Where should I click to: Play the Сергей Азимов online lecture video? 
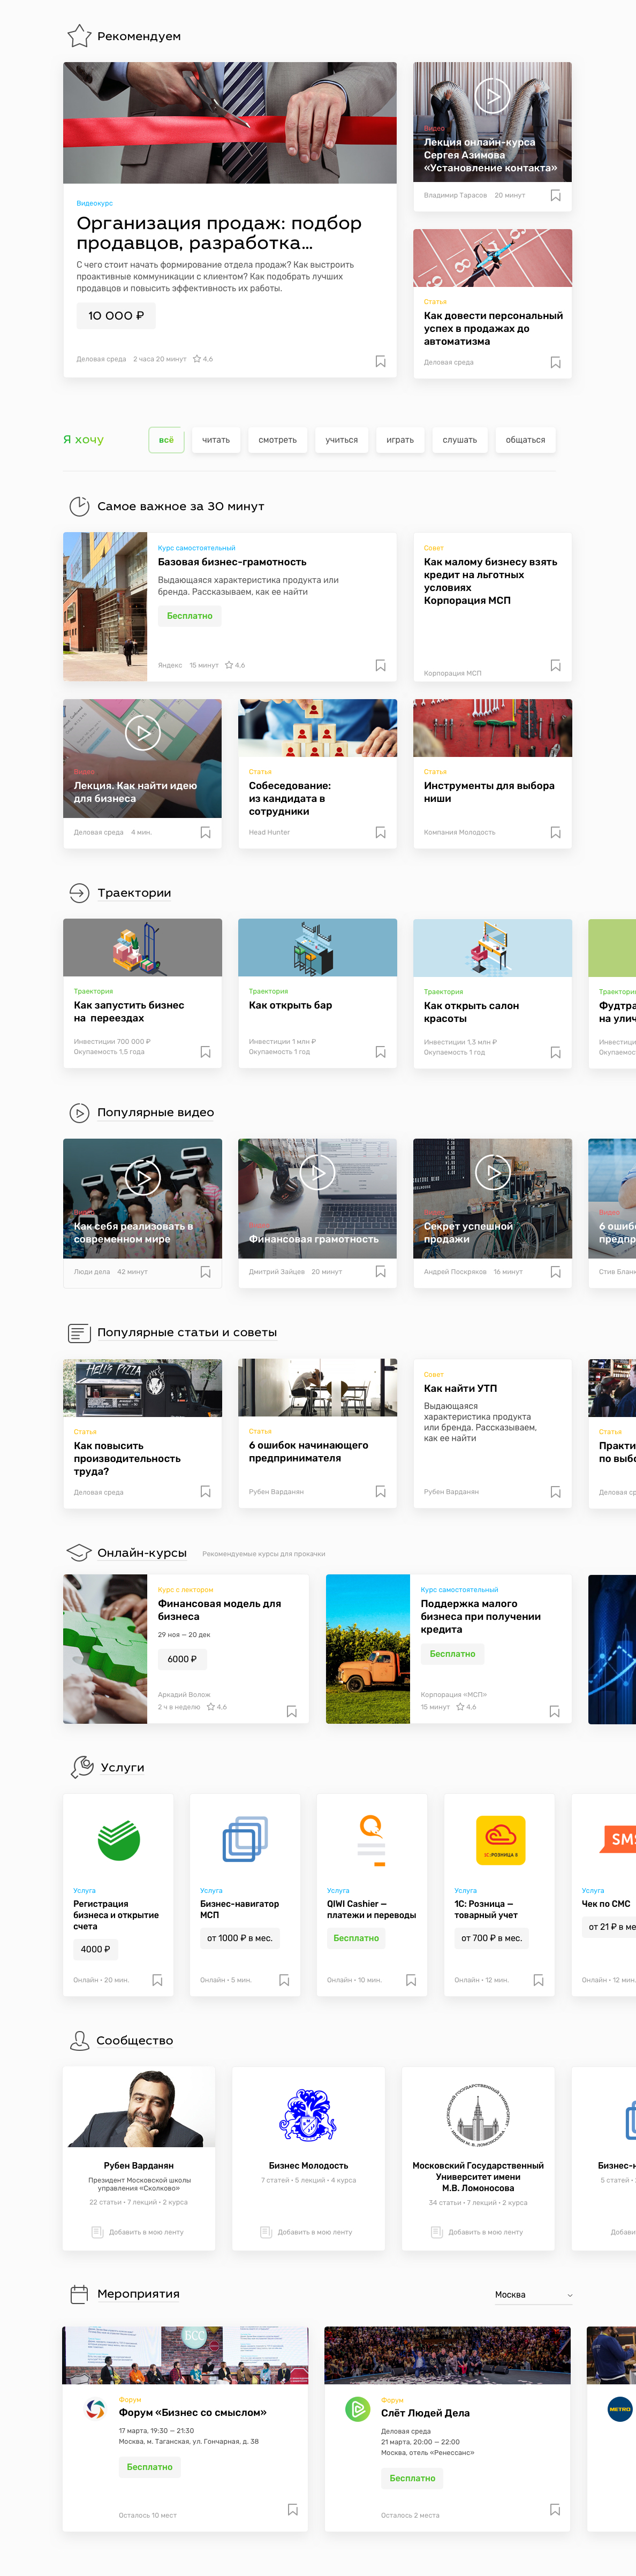pos(491,97)
